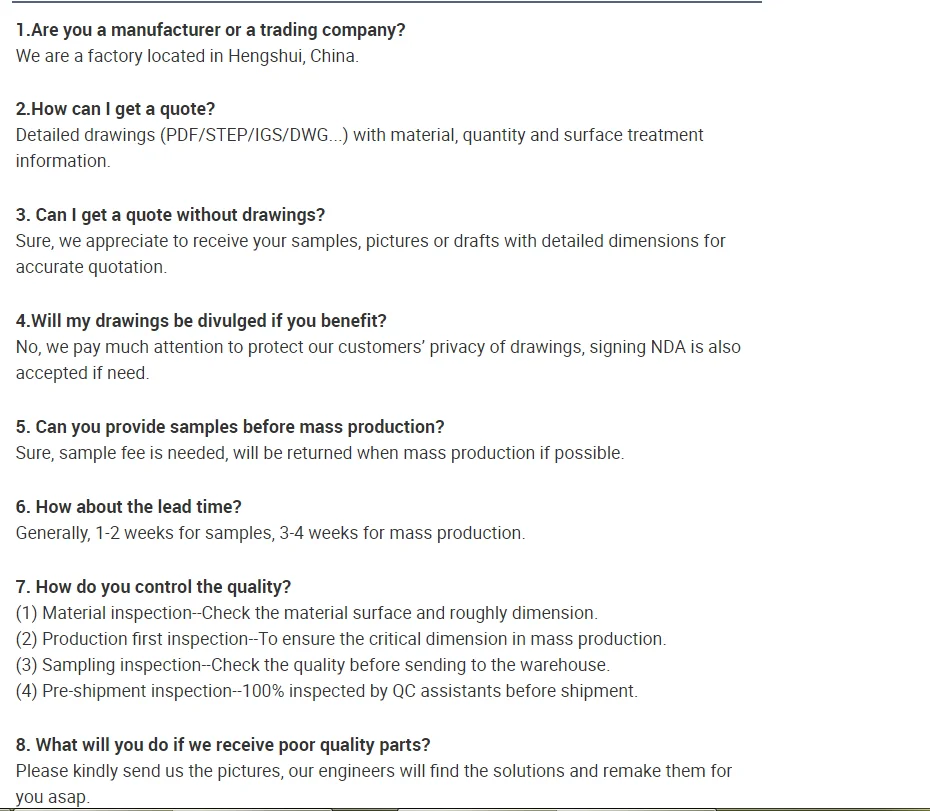Click the answer stating 1-2 weeks for samples
Viewport: 930px width, 811px height.
tap(270, 533)
